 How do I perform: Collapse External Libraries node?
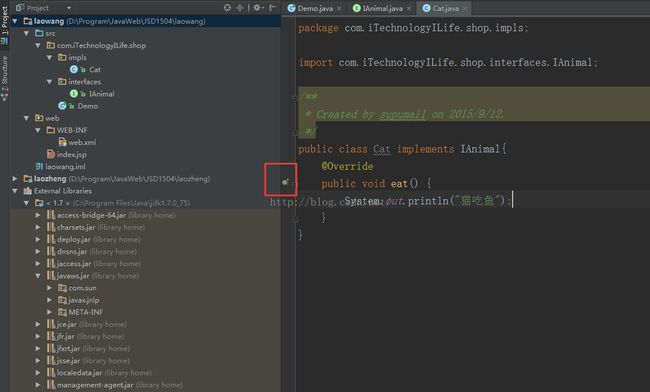click(x=15, y=191)
